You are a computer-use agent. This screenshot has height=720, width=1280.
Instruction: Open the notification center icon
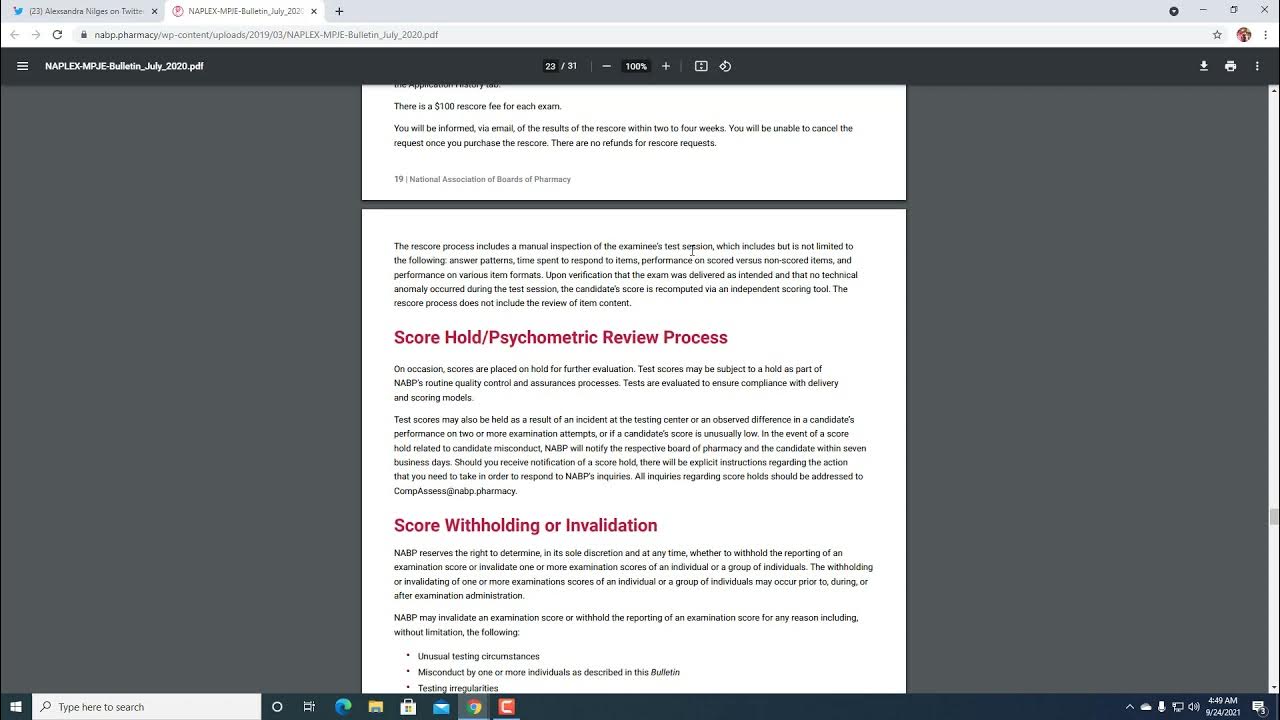click(x=1259, y=707)
